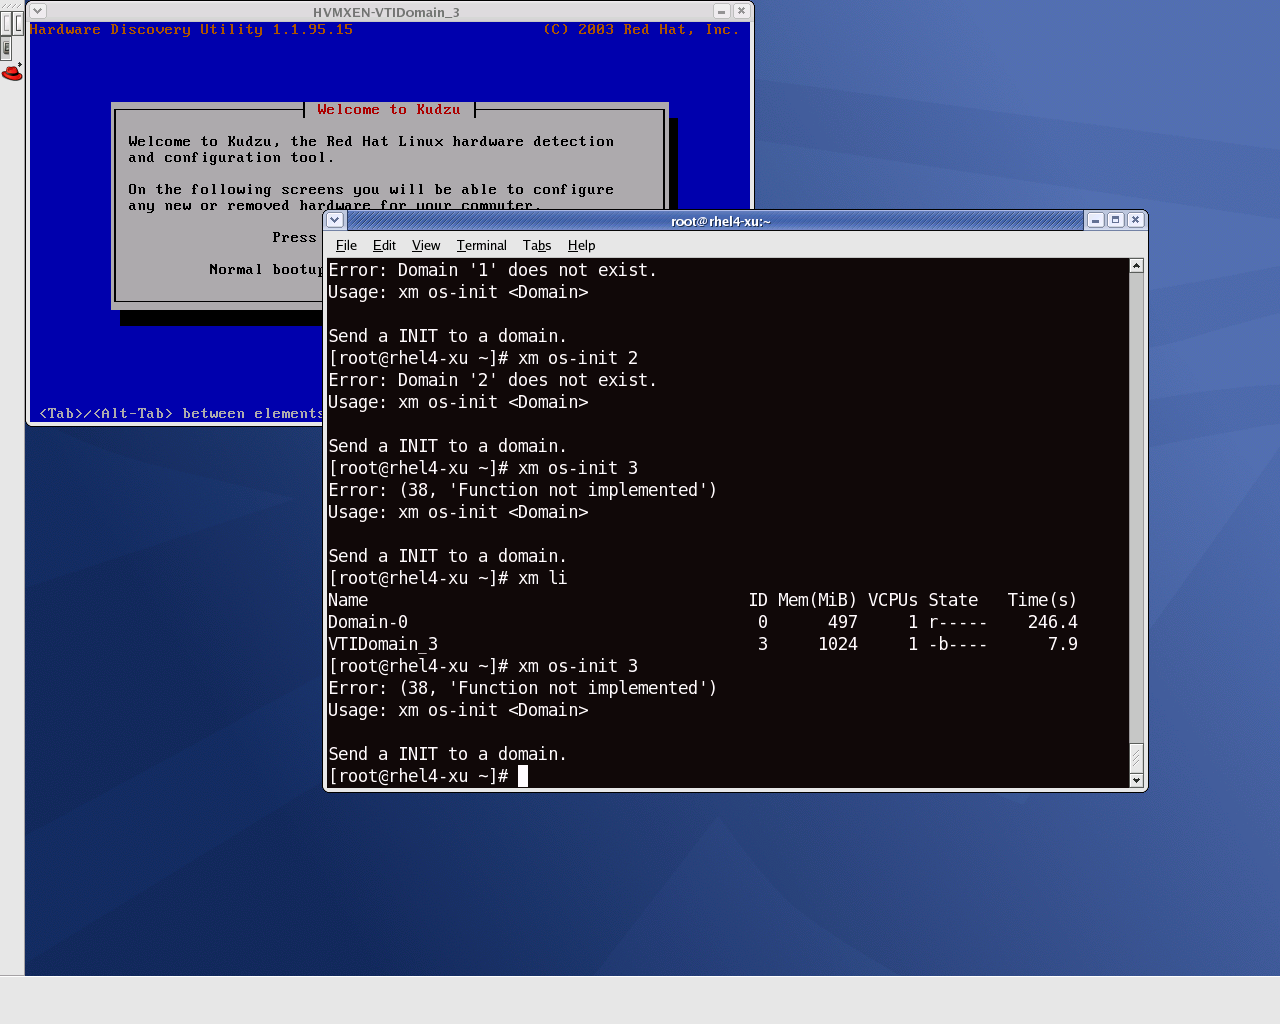Open the Edit menu in terminal
Image resolution: width=1280 pixels, height=1024 pixels.
click(x=384, y=245)
